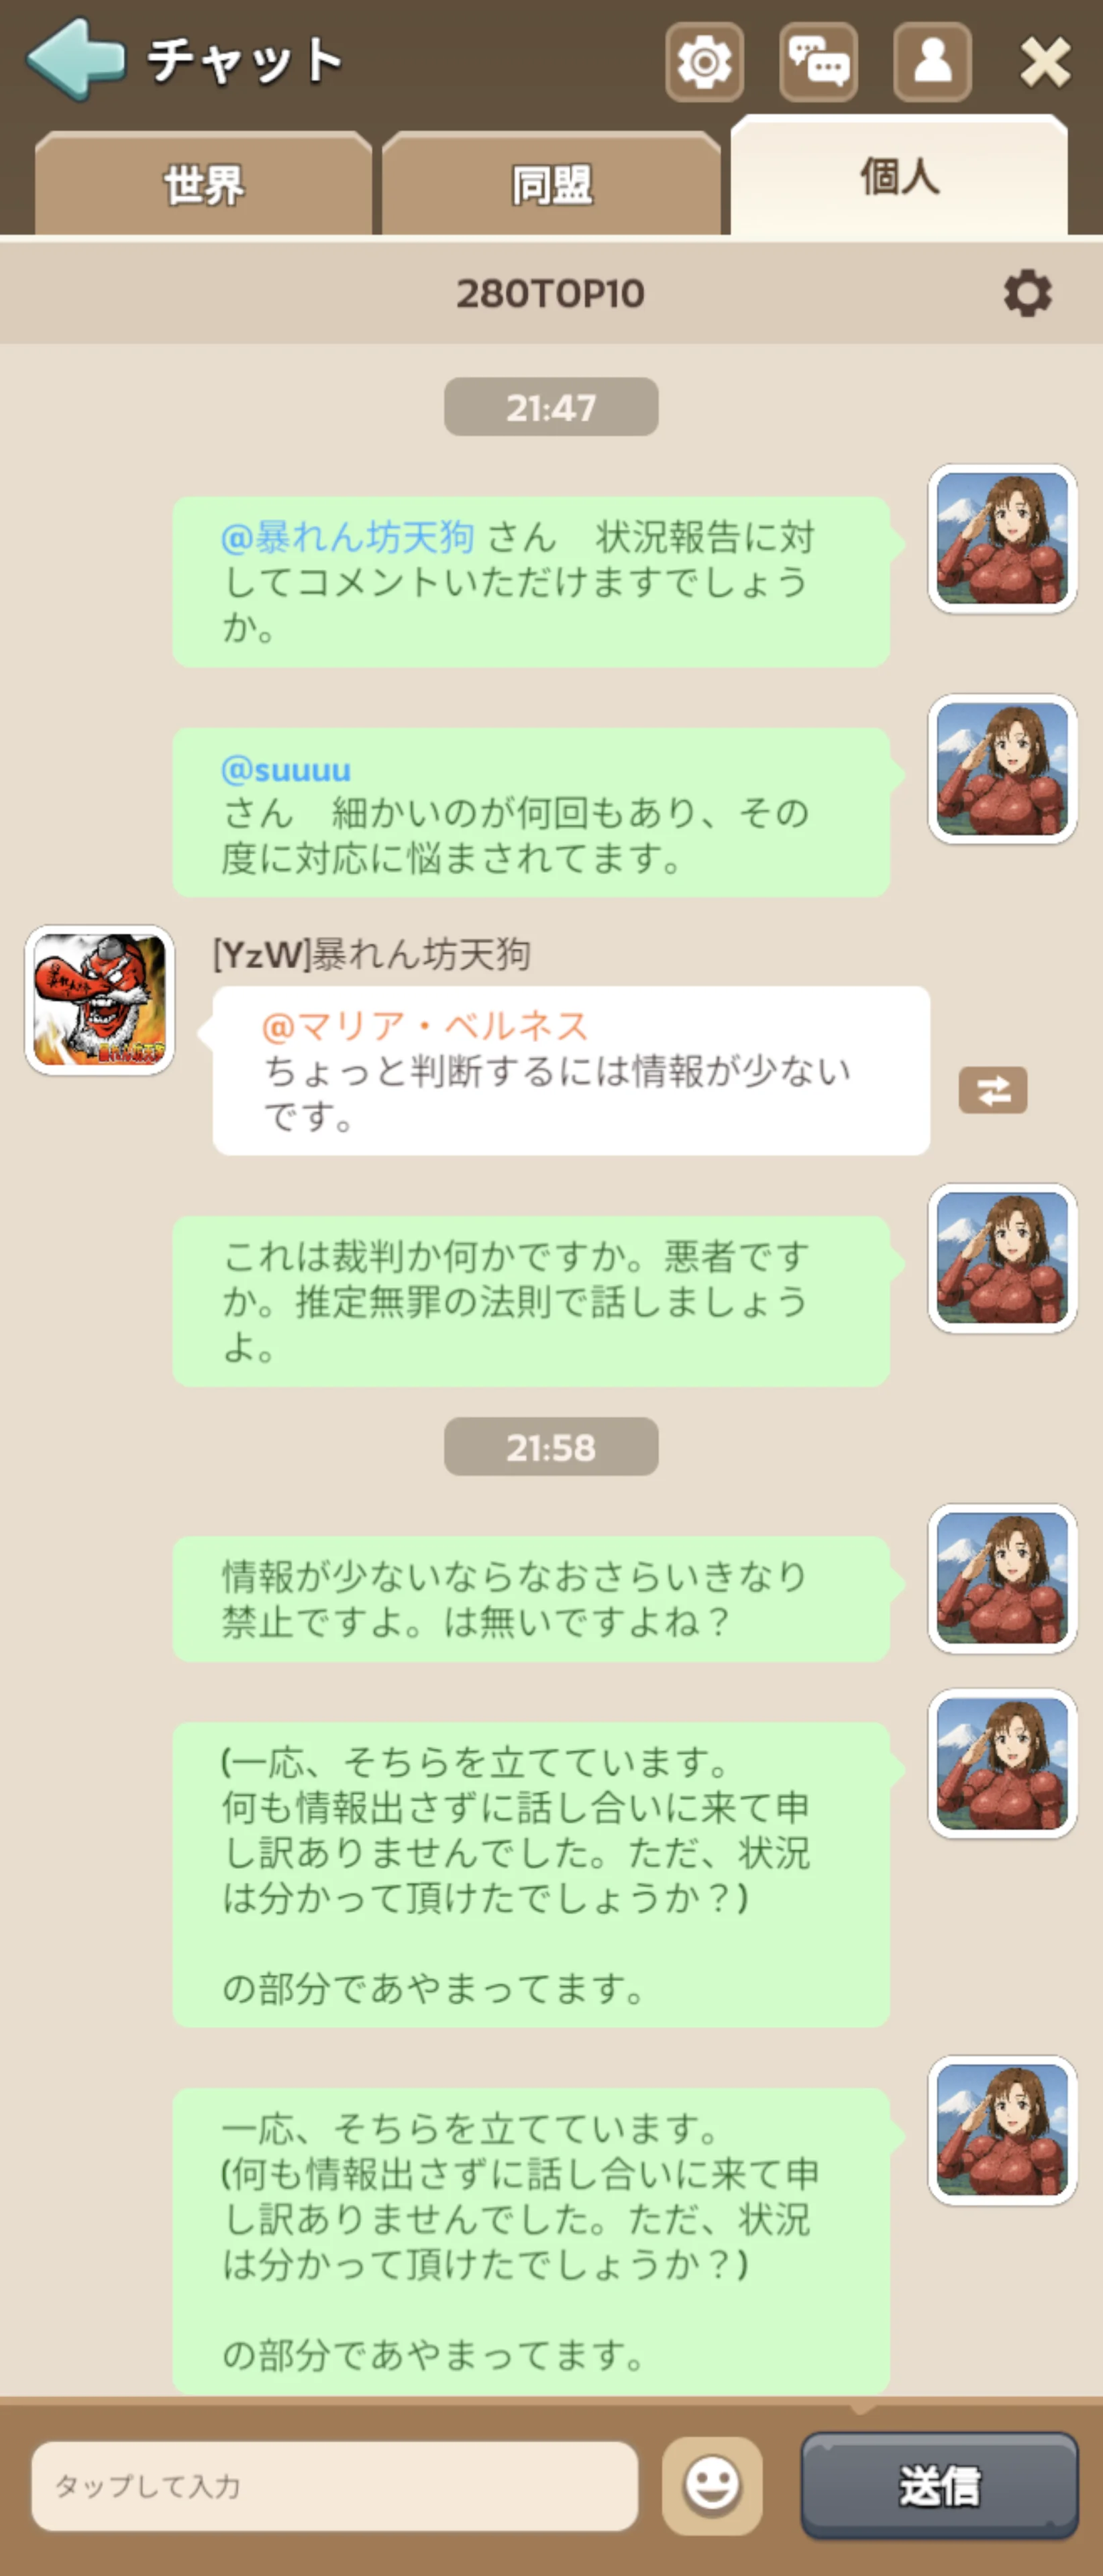Focus the タップして入力 message field
This screenshot has height=2576, width=1103.
click(334, 2486)
